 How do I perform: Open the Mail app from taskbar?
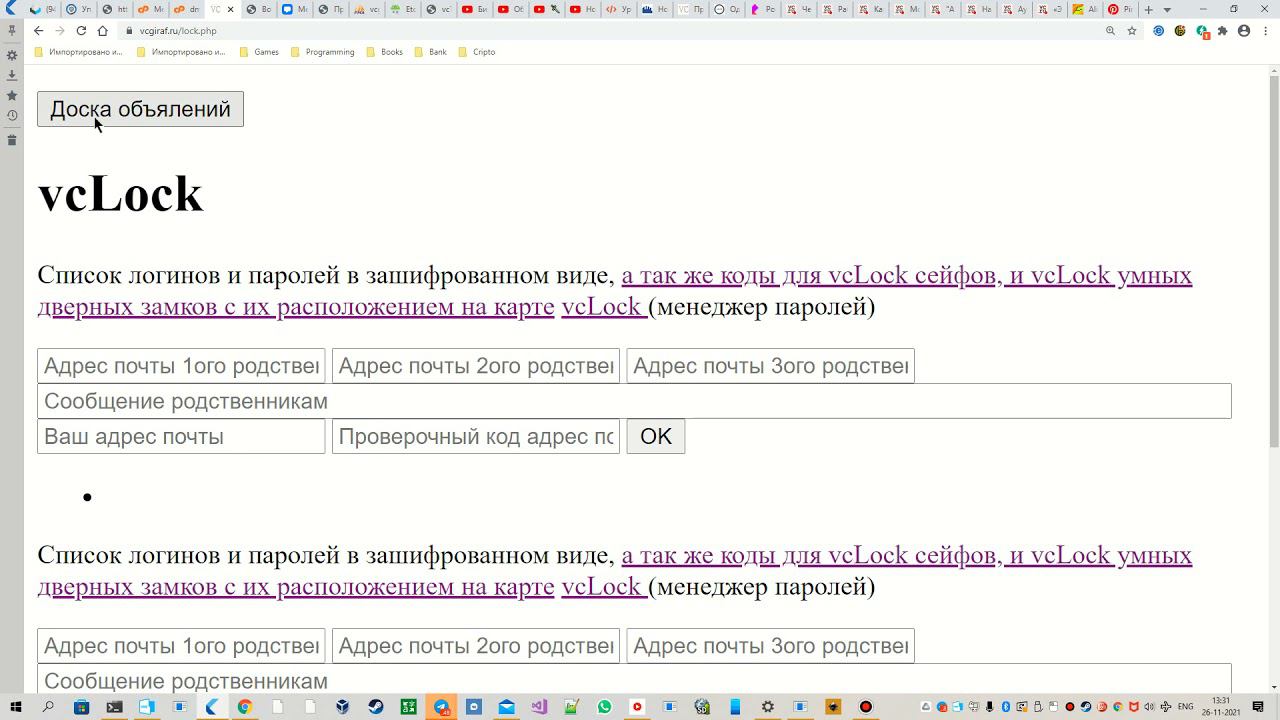click(x=506, y=707)
